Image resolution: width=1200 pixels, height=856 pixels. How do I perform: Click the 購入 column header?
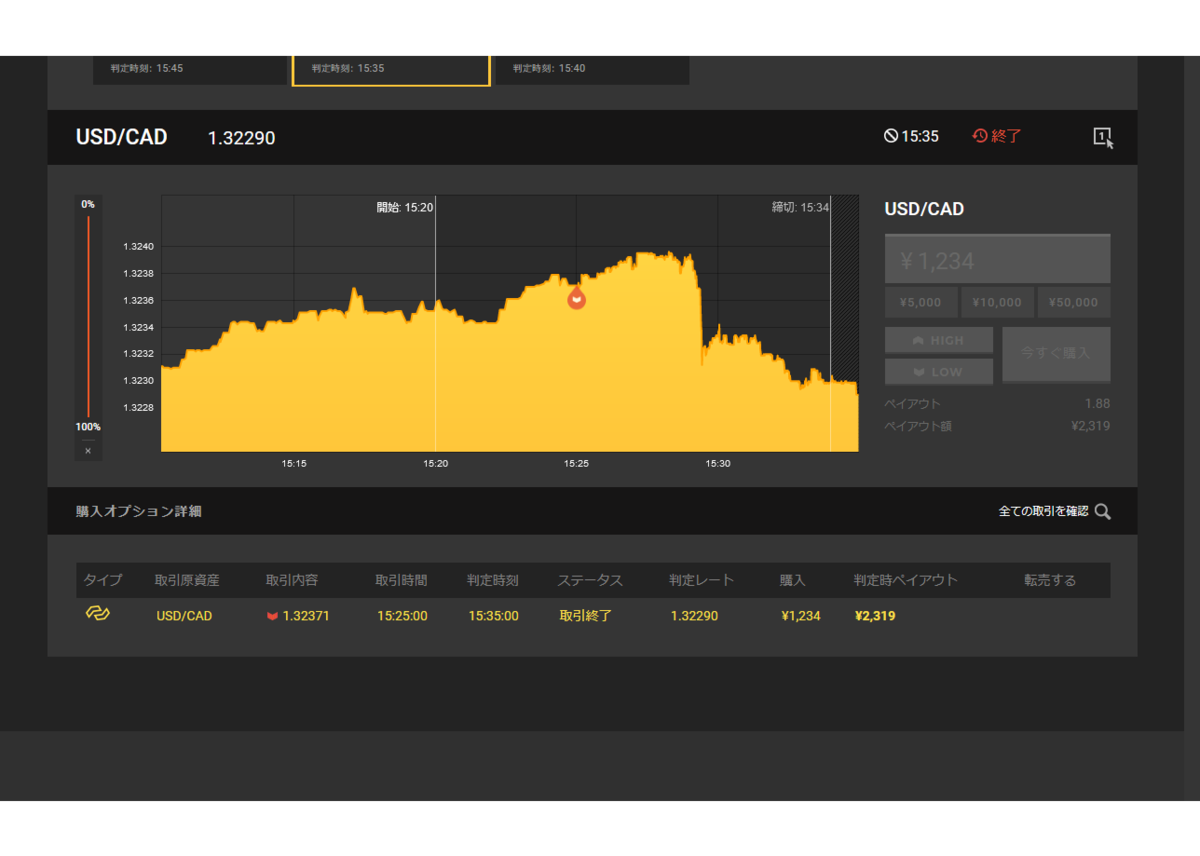click(793, 580)
